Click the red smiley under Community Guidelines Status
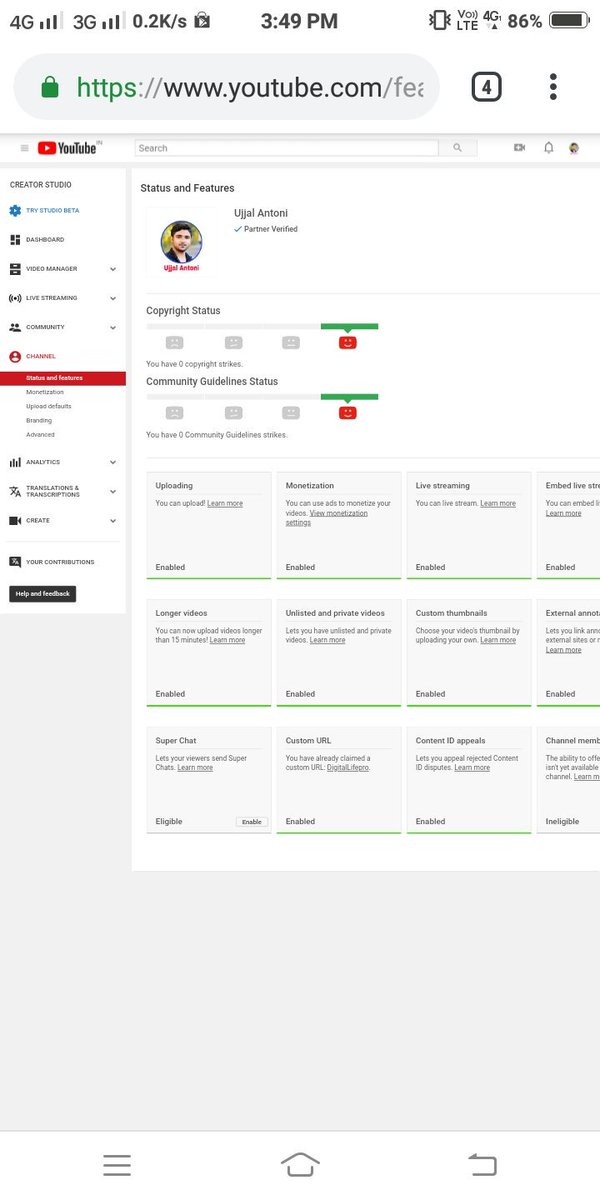This screenshot has width=600, height=1200. coord(348,412)
